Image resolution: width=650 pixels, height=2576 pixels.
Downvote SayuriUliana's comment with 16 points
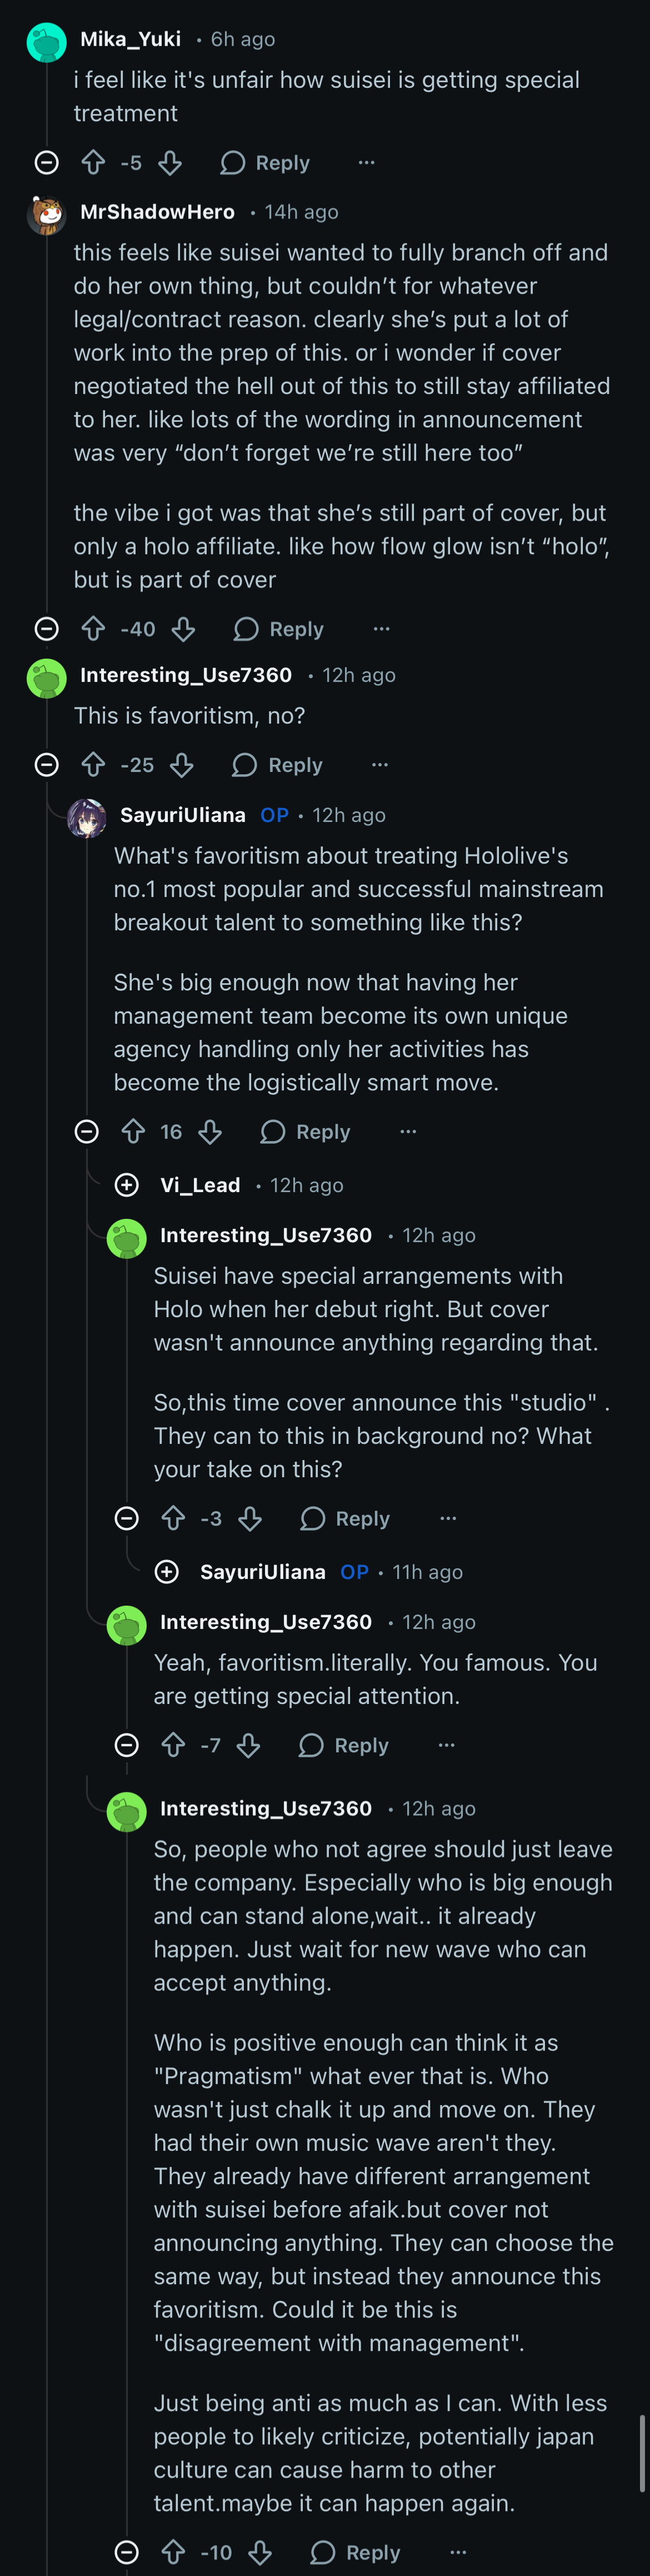coord(210,1131)
